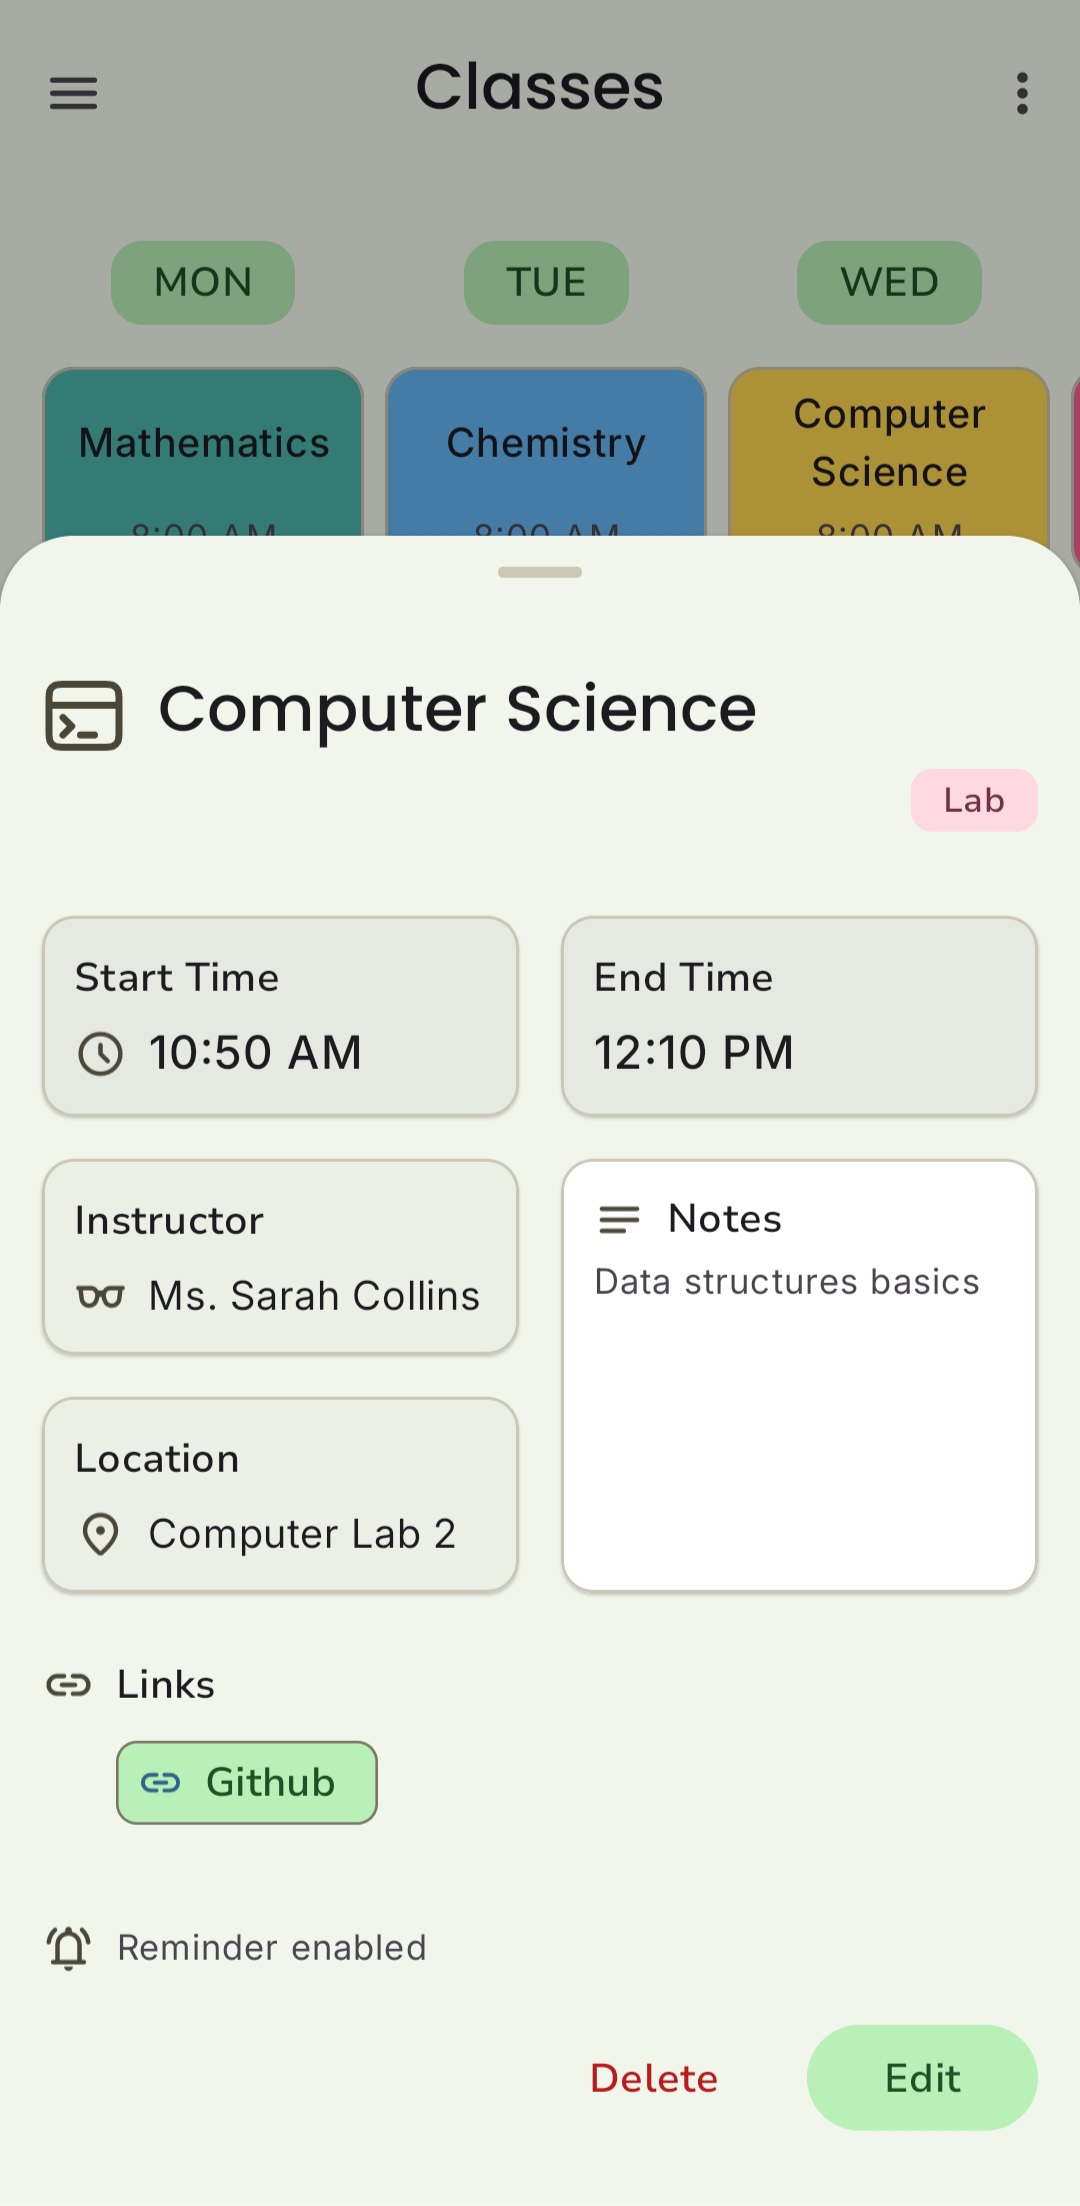Select the TUE day tab
The image size is (1080, 2206).
click(546, 282)
